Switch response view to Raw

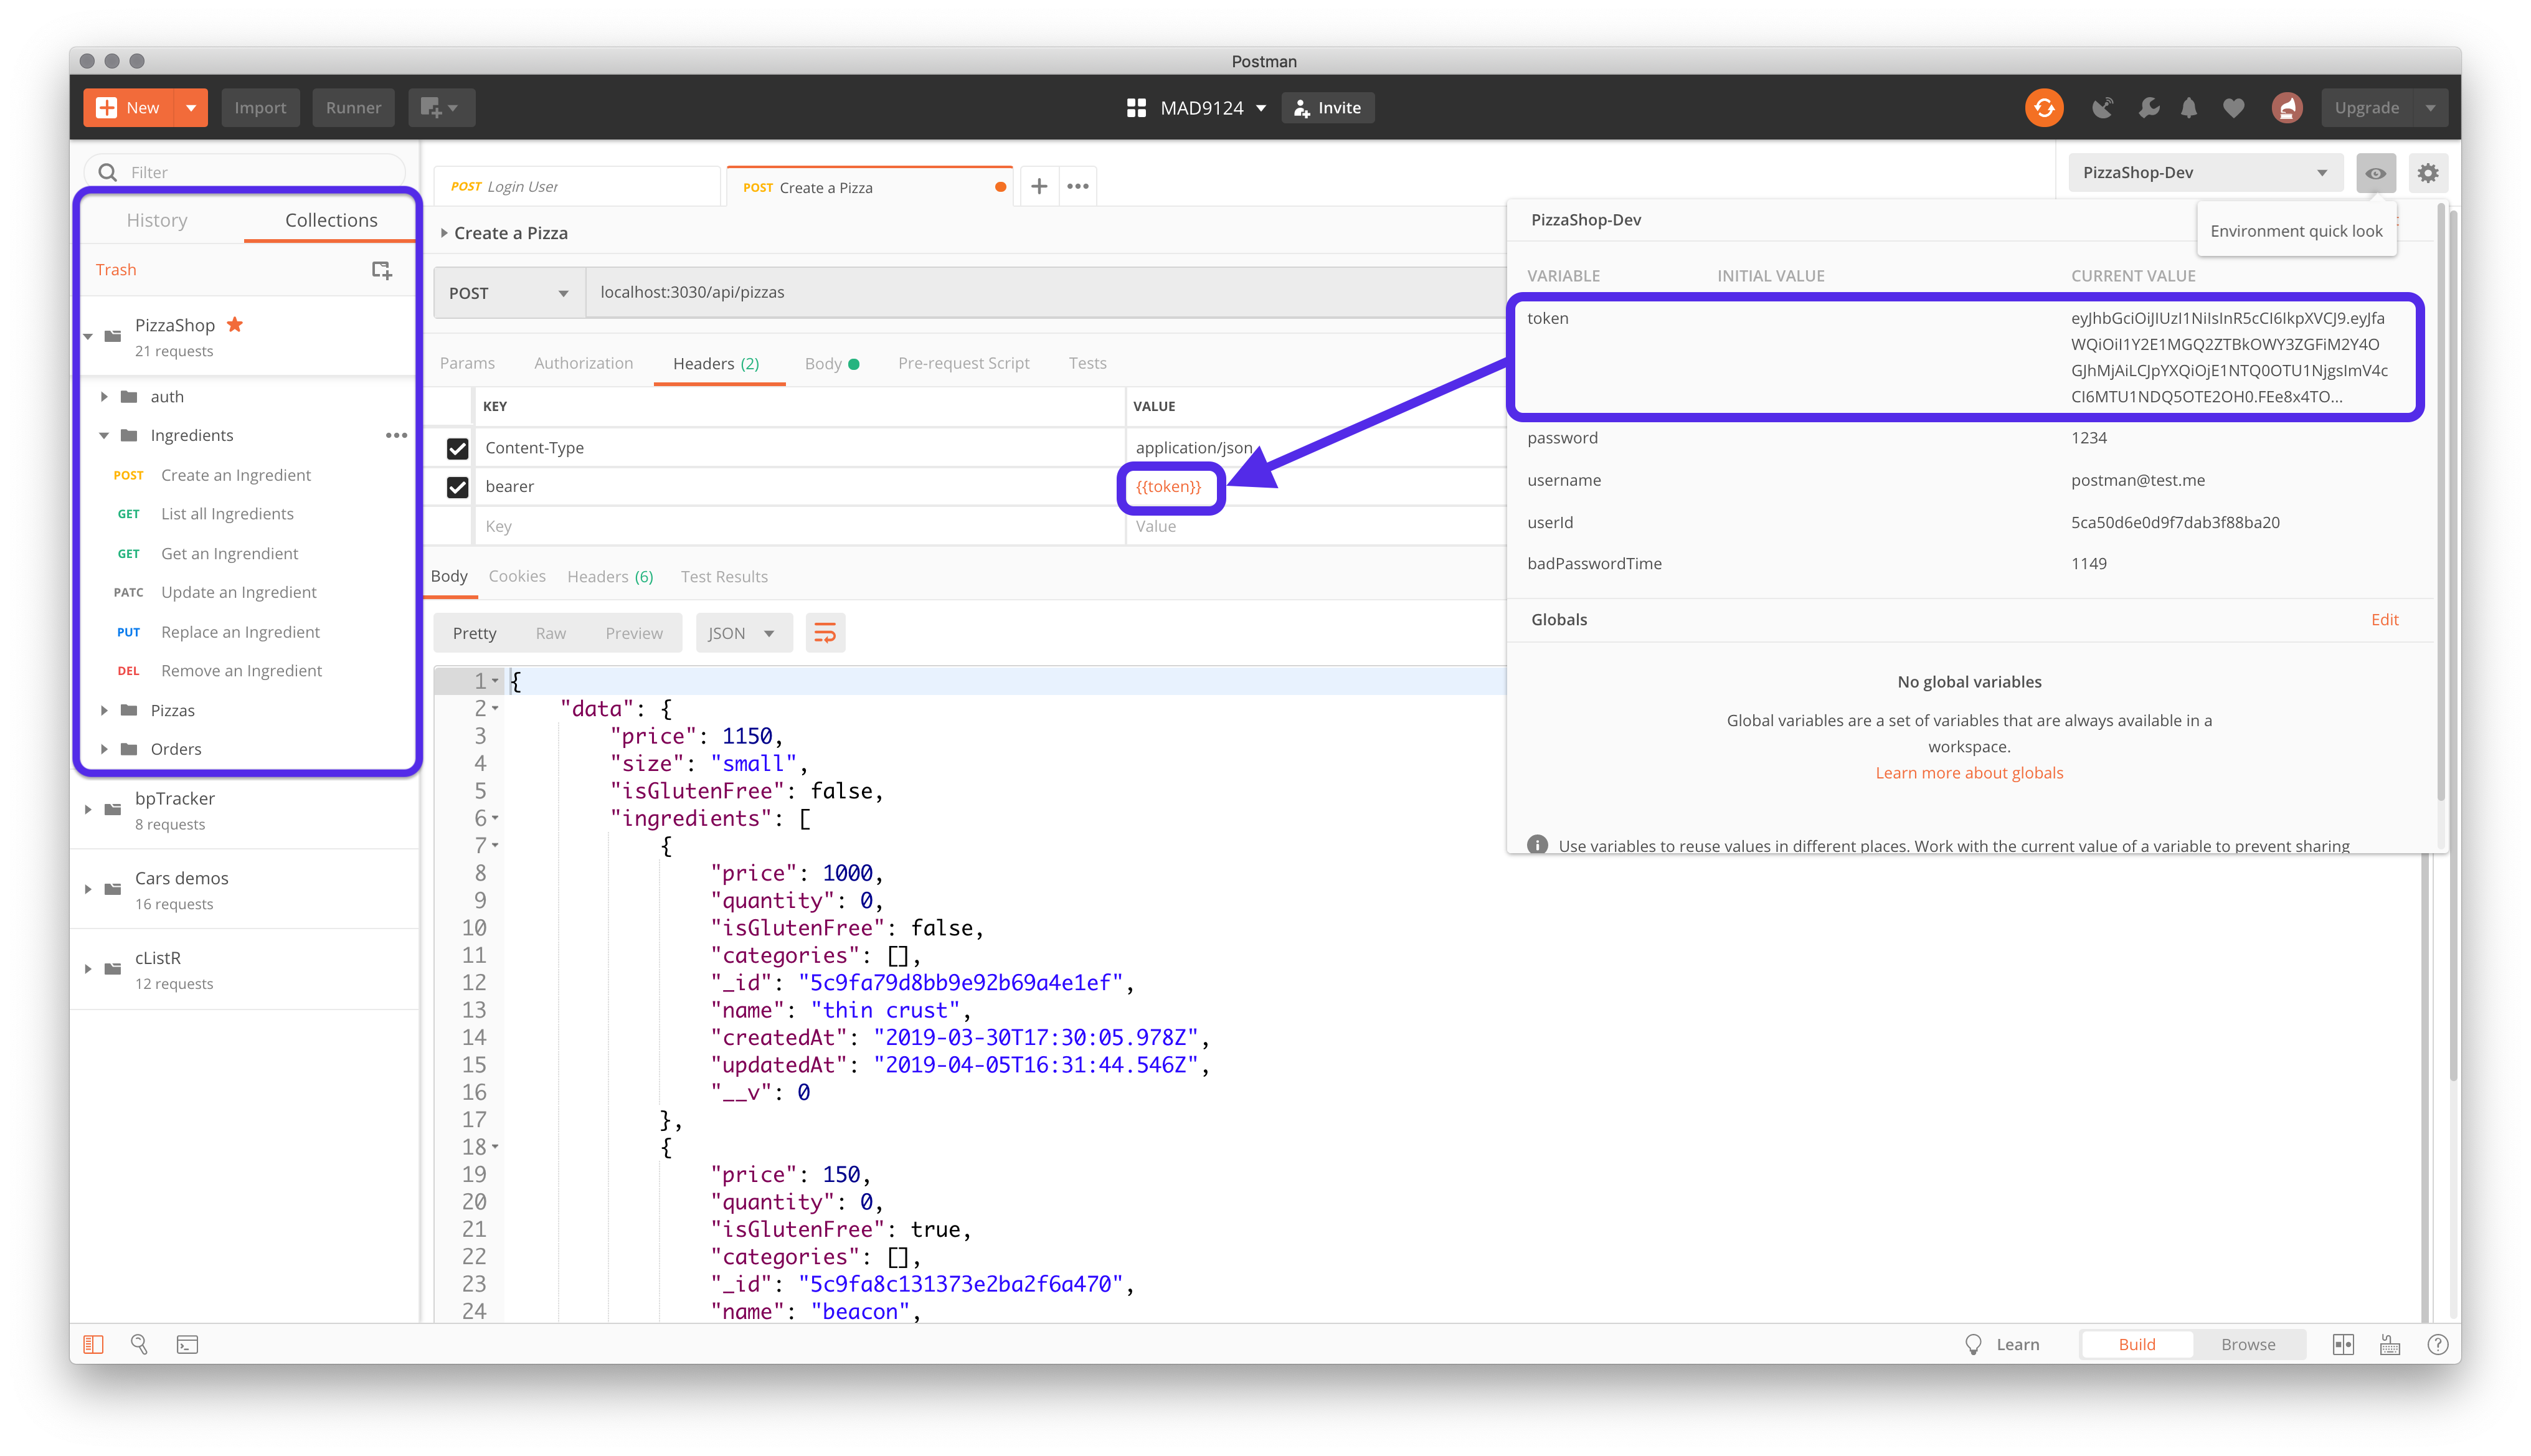coord(550,633)
